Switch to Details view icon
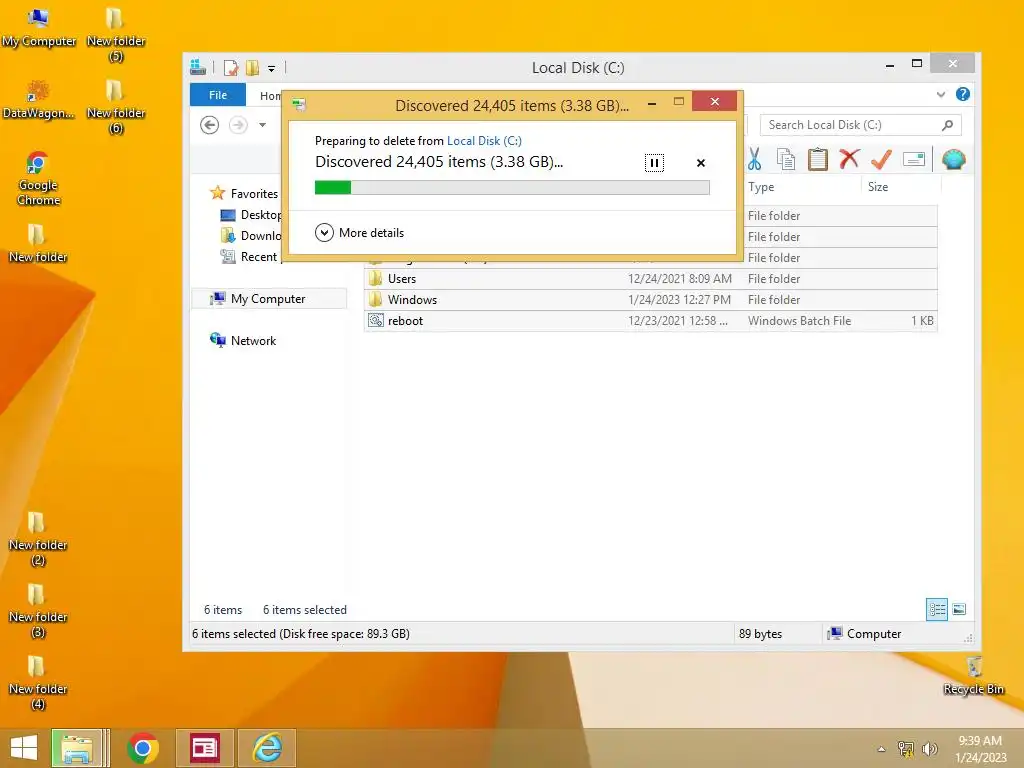Viewport: 1024px width, 768px height. [x=937, y=609]
